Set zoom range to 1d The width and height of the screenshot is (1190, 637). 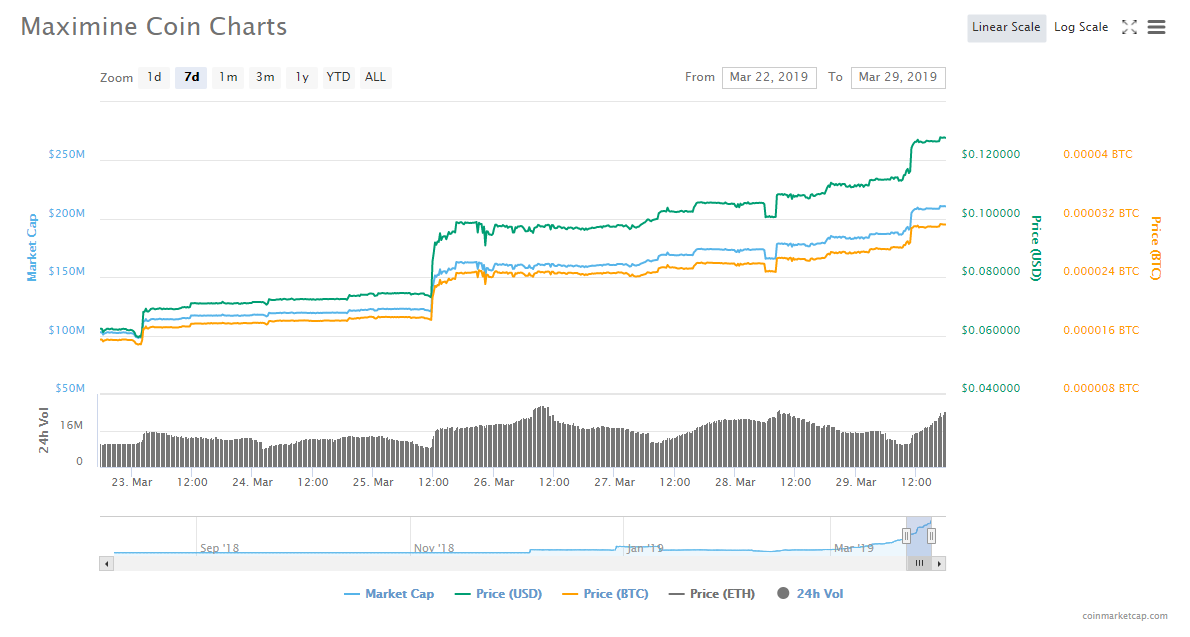[x=154, y=77]
